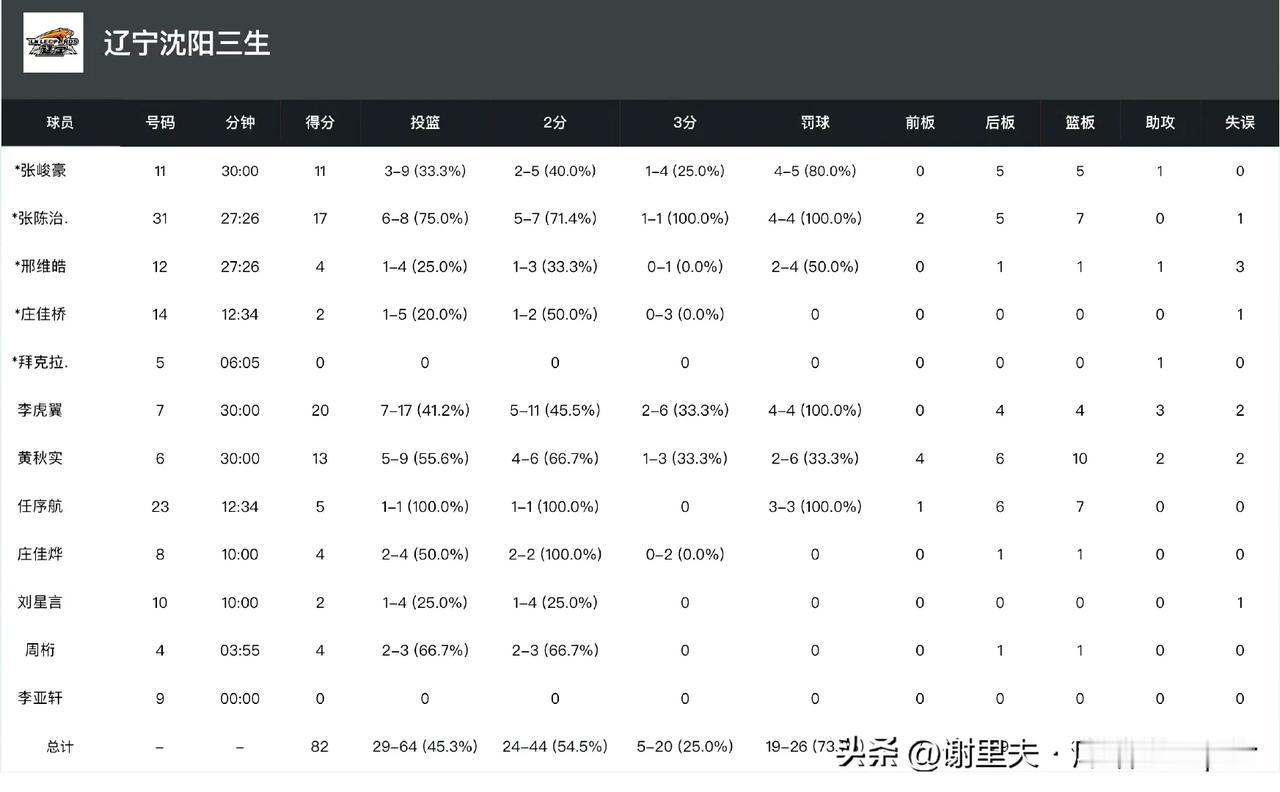Viewport: 1280px width, 792px height.
Task: Select the 罚球 column header
Action: [815, 122]
